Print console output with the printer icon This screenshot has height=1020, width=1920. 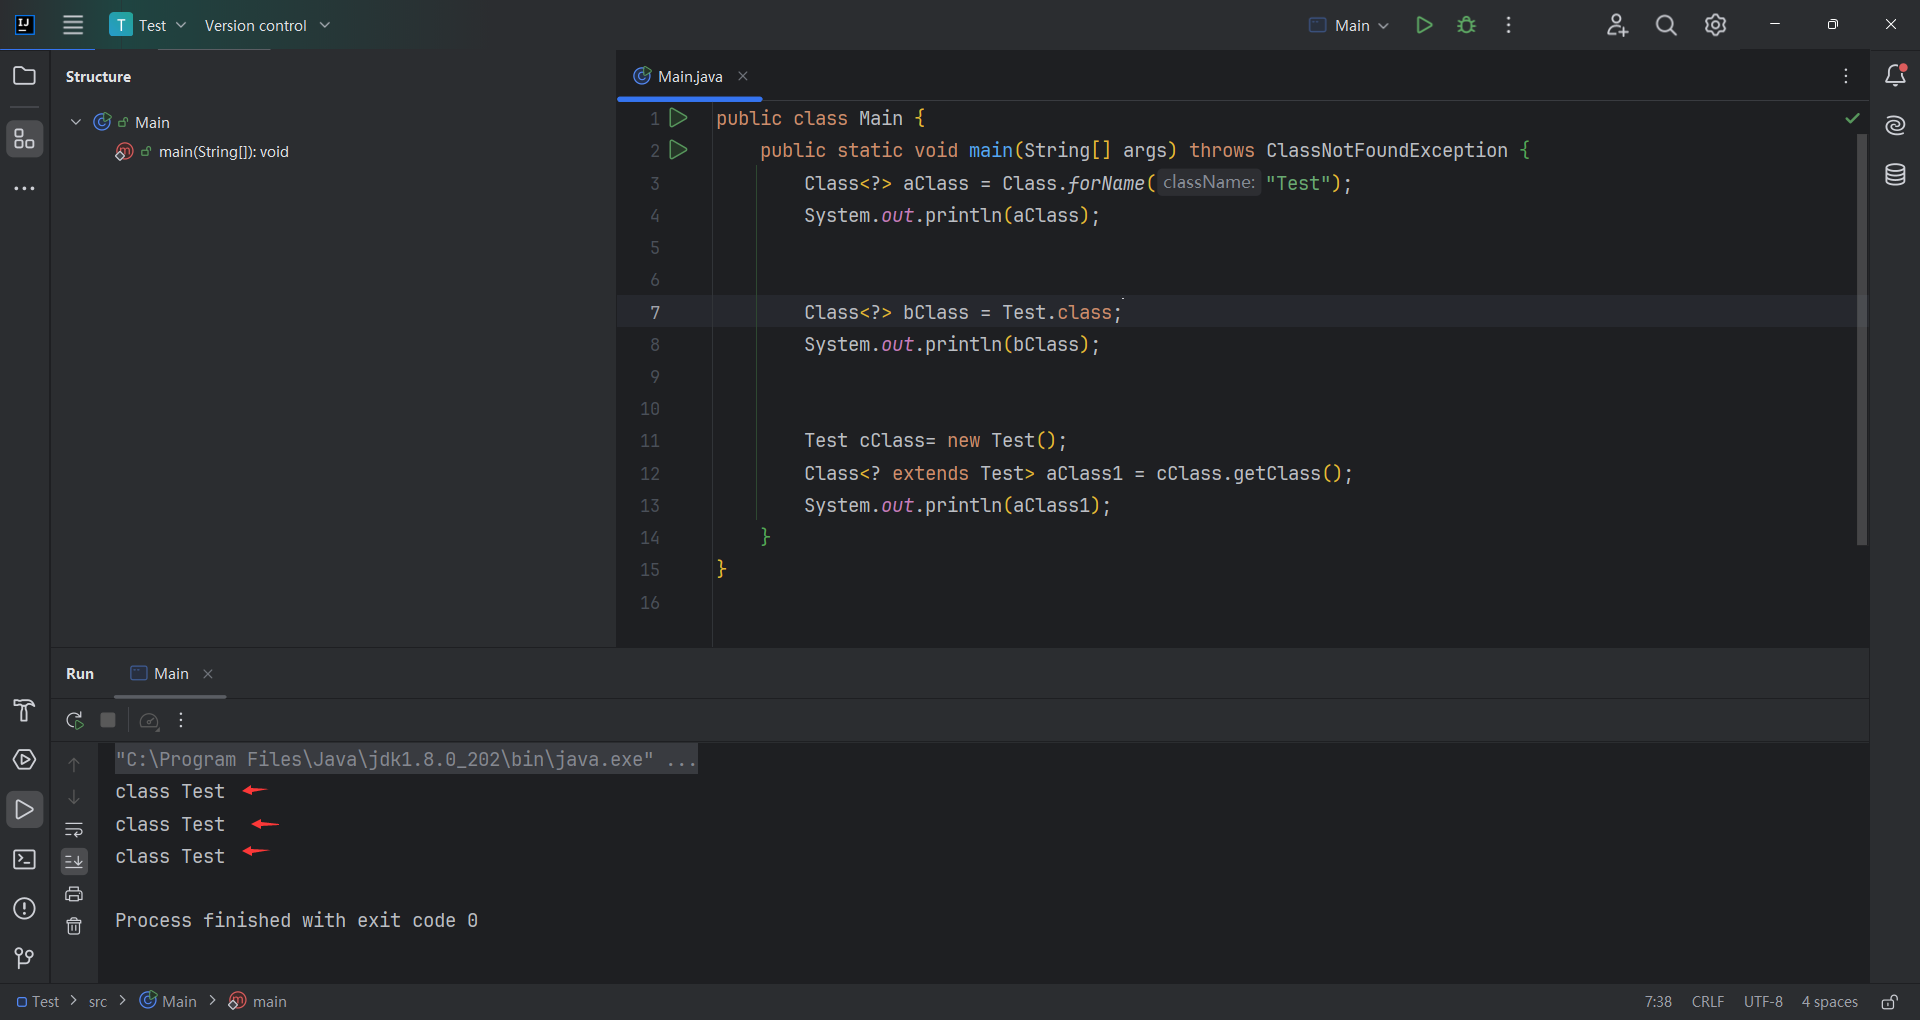pyautogui.click(x=74, y=894)
